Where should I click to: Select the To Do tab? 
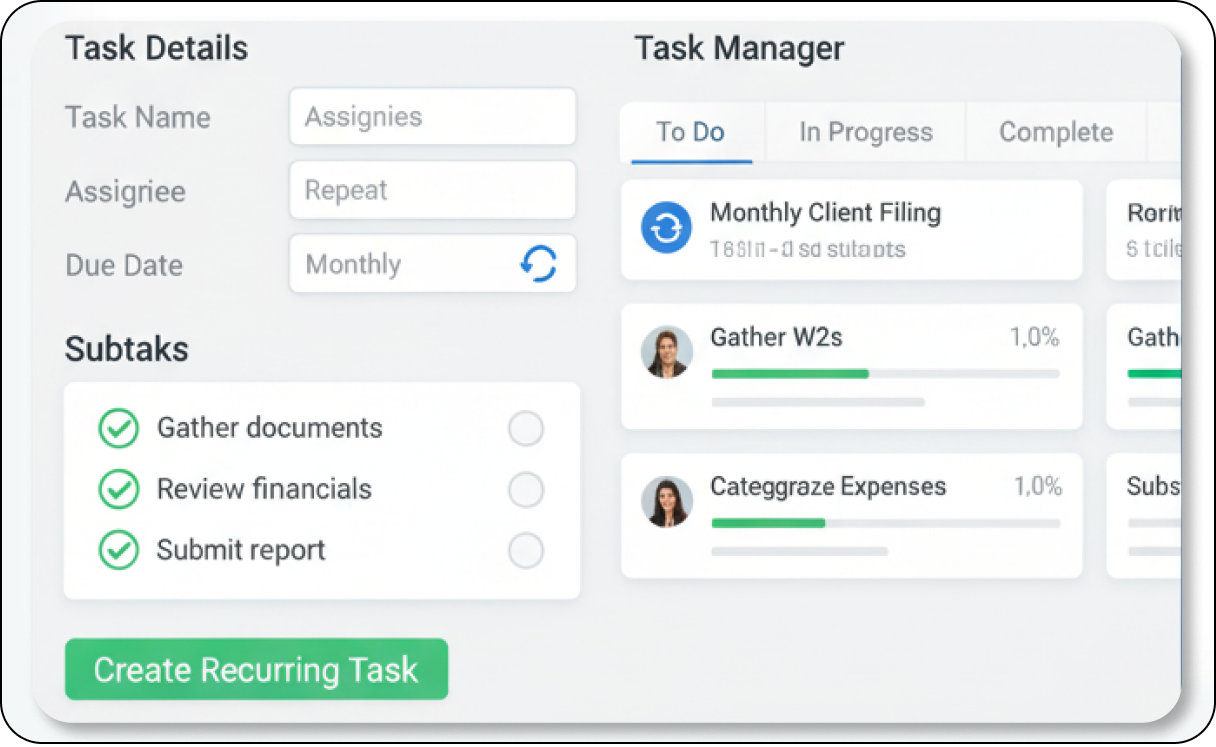coord(690,132)
